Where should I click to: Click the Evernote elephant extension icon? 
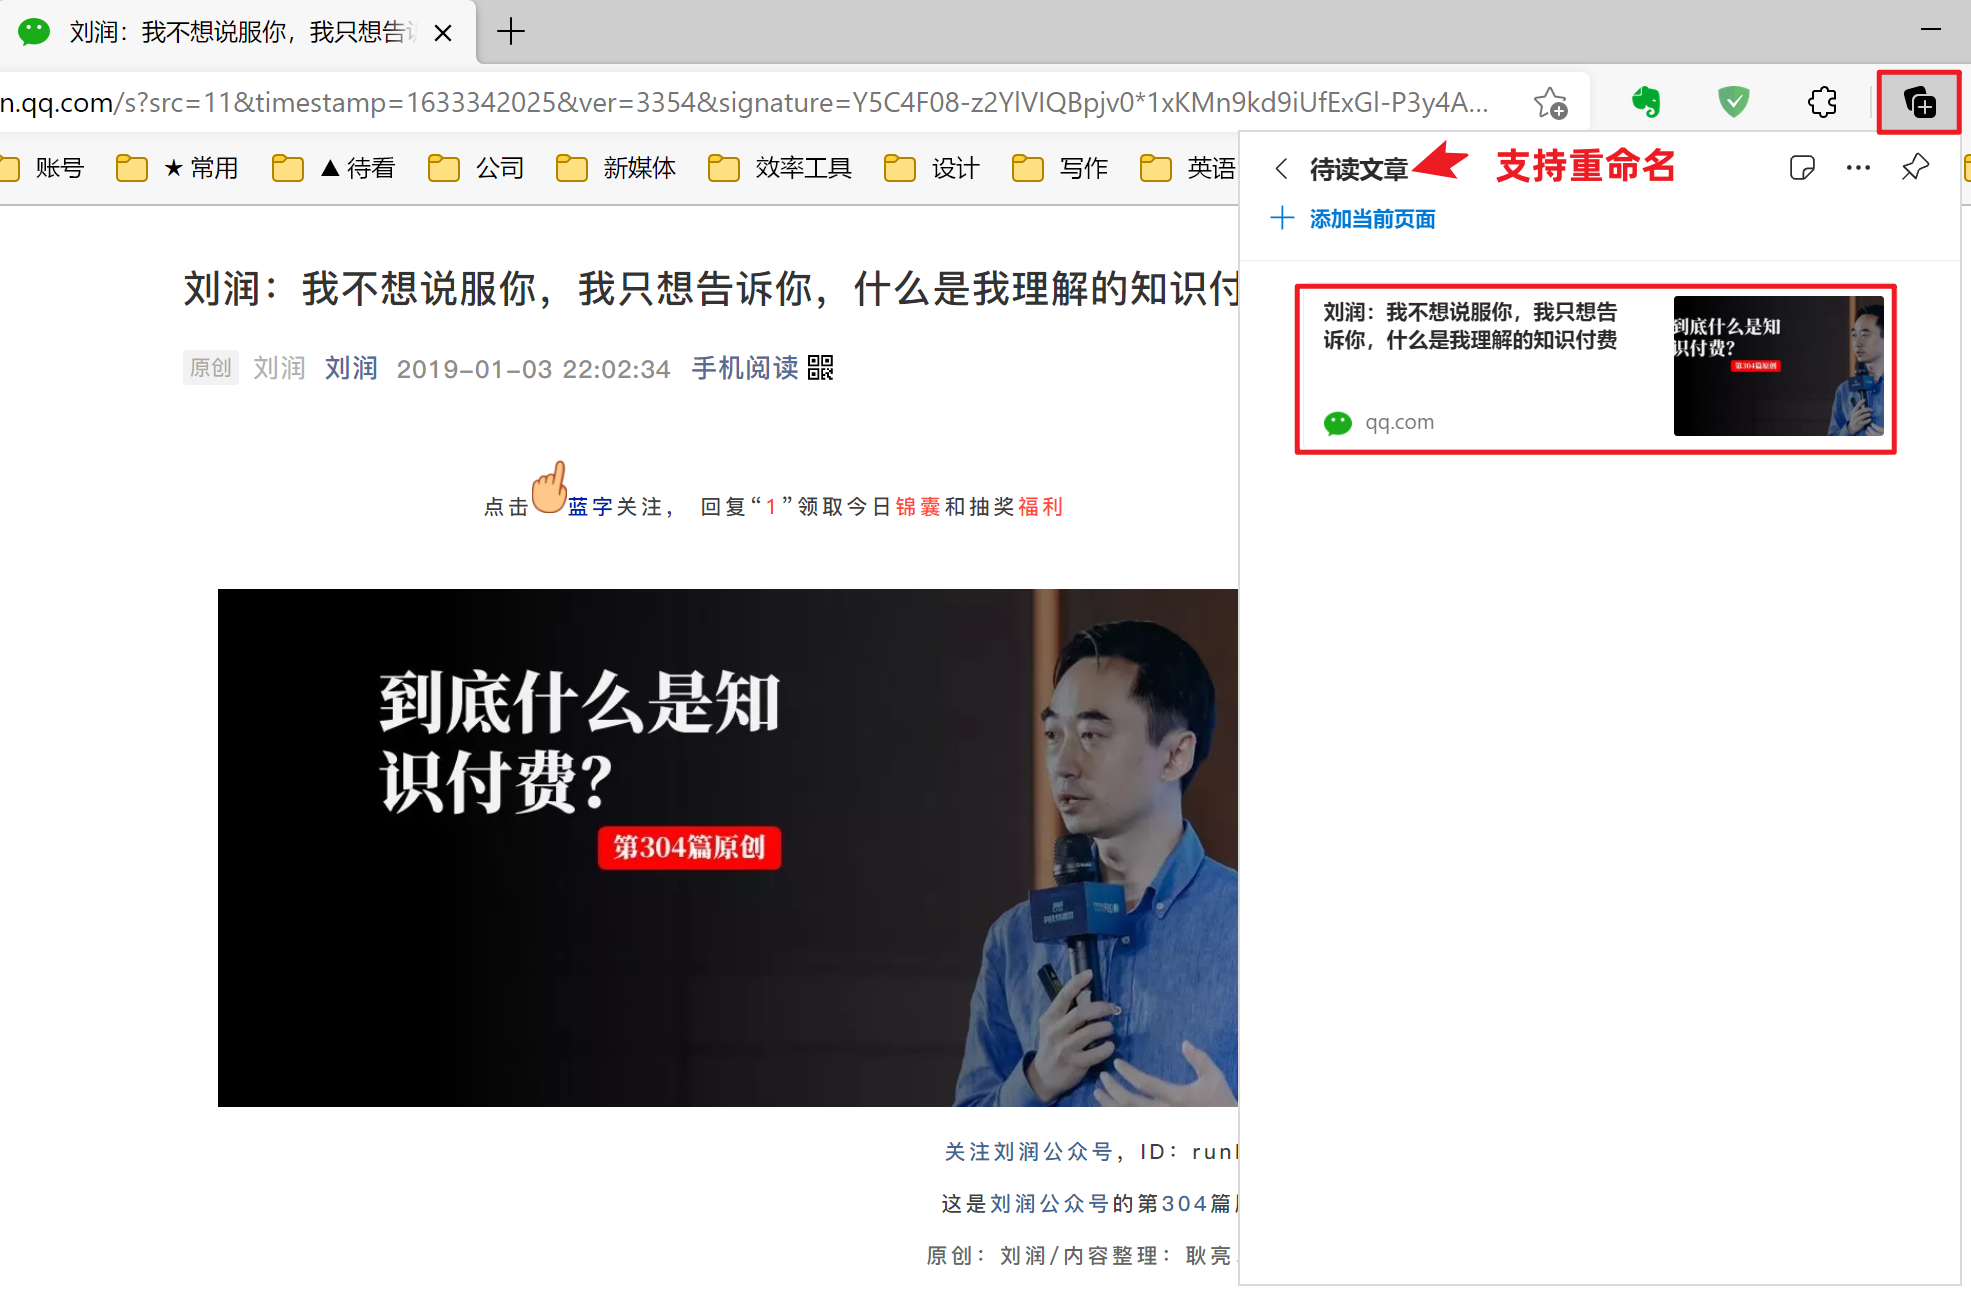1645,102
